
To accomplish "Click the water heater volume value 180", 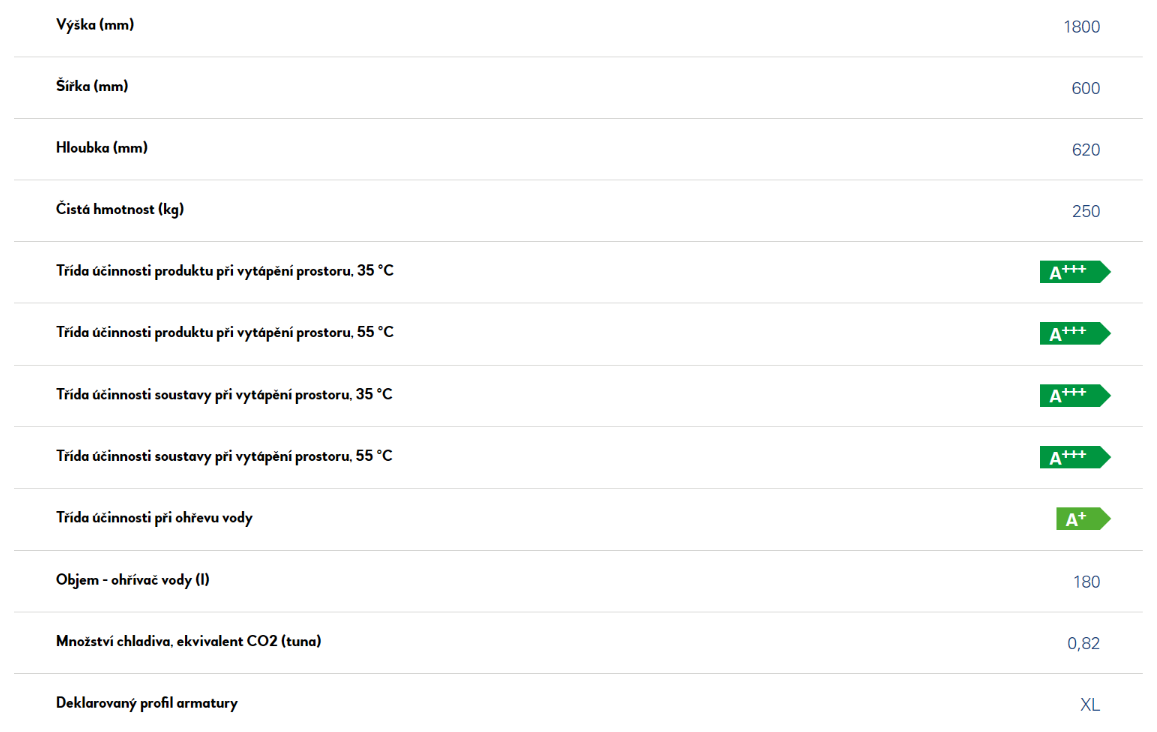I will (x=1086, y=582).
